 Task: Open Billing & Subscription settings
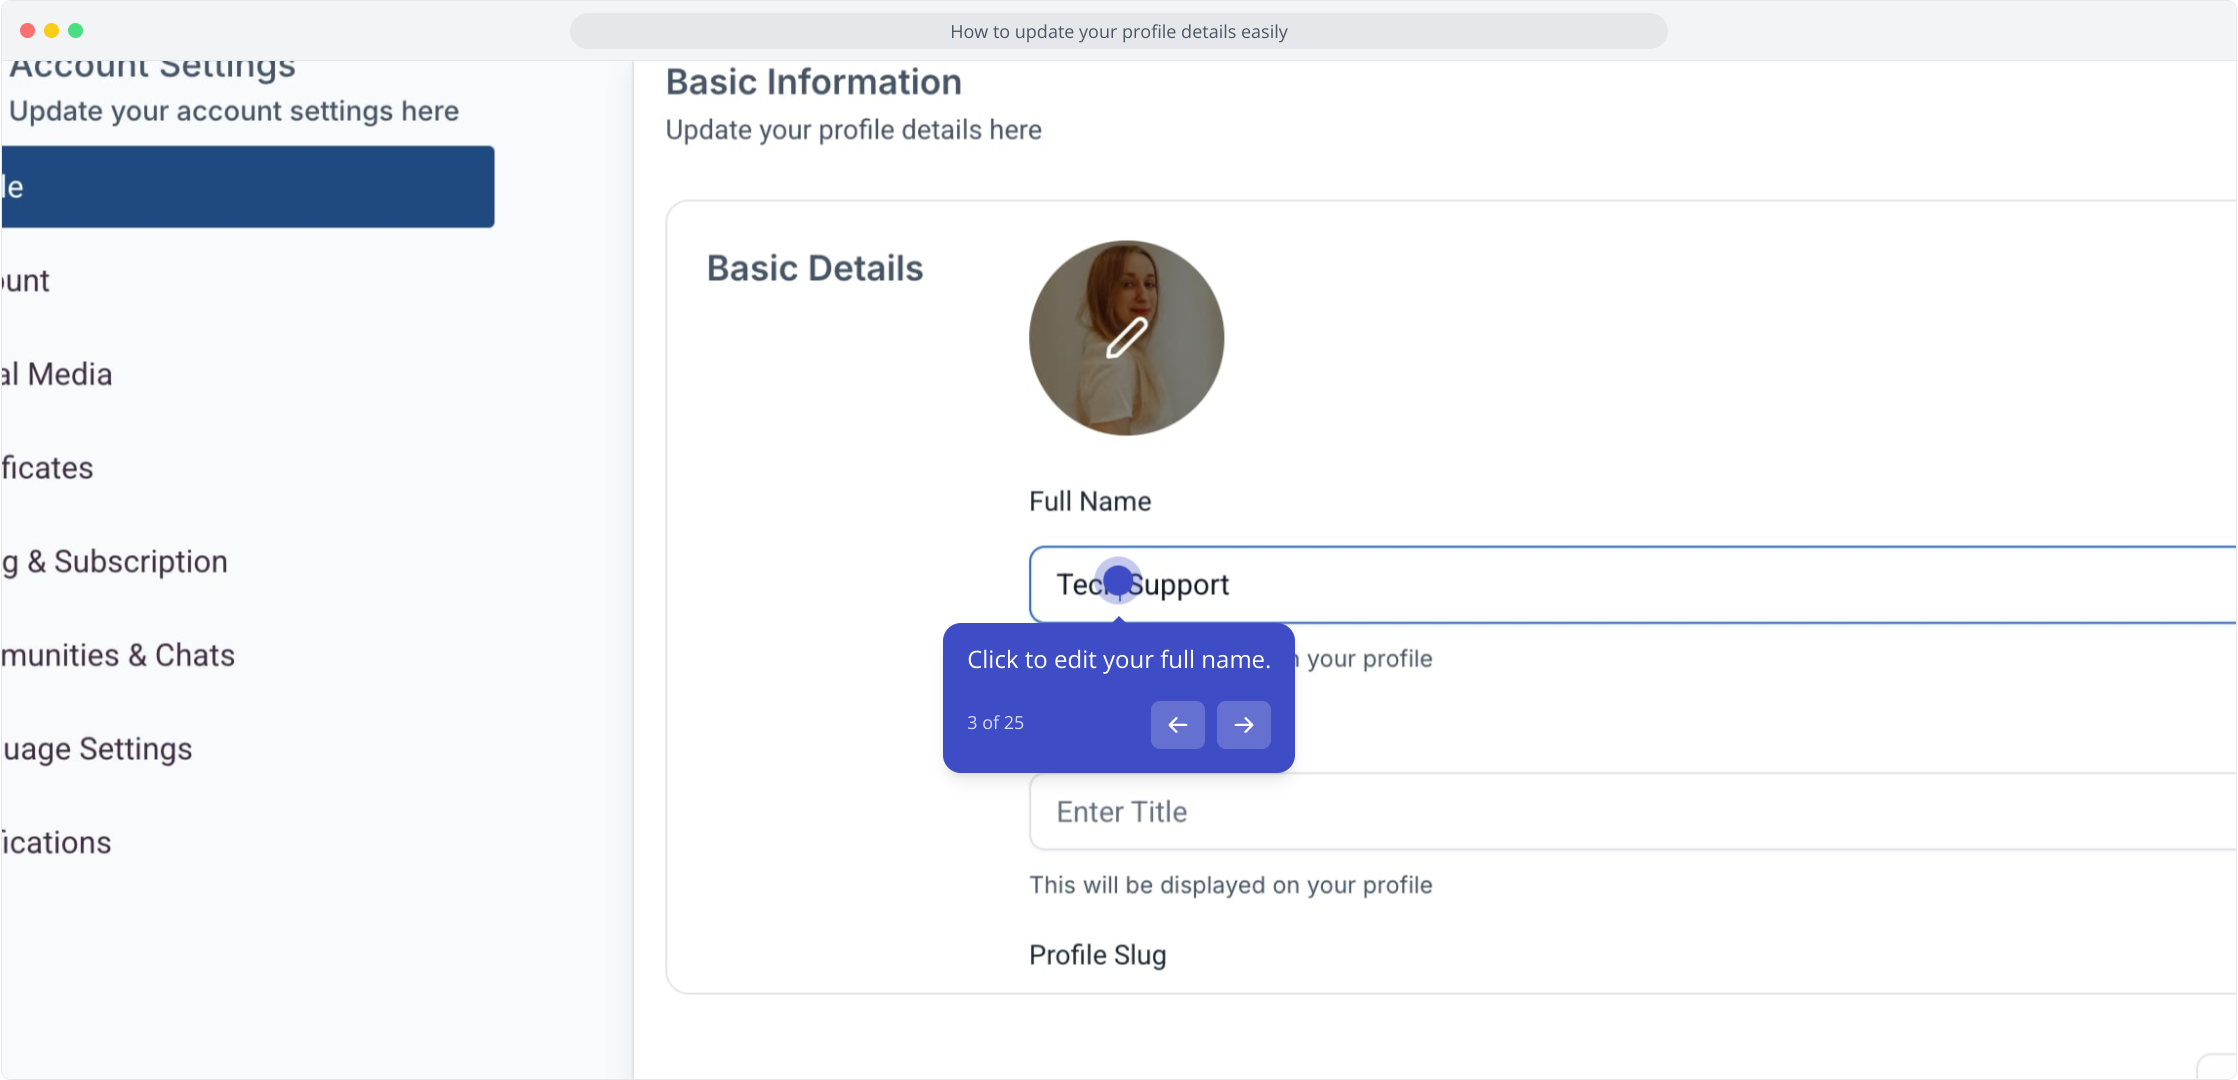[114, 562]
